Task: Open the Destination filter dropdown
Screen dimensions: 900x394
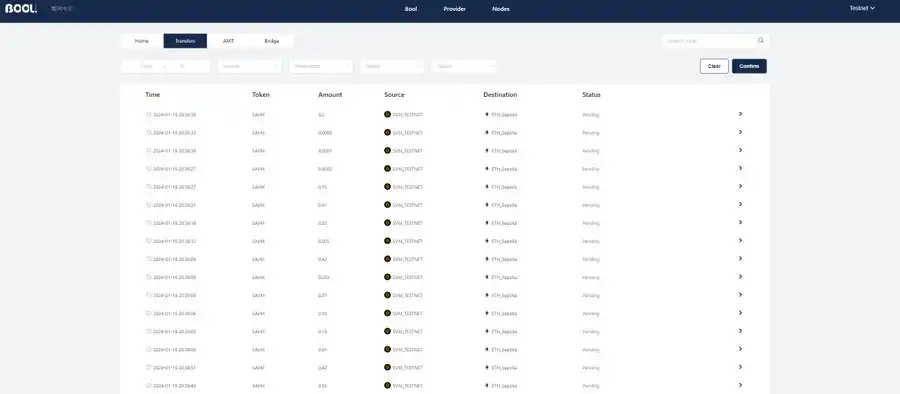Action: coord(321,66)
